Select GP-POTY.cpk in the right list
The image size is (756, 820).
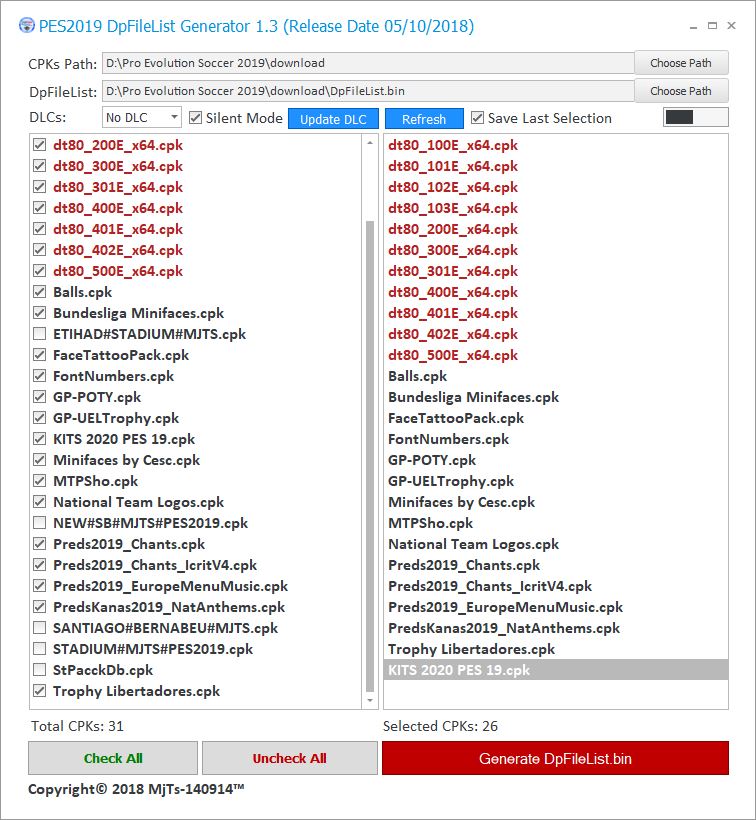(556, 460)
